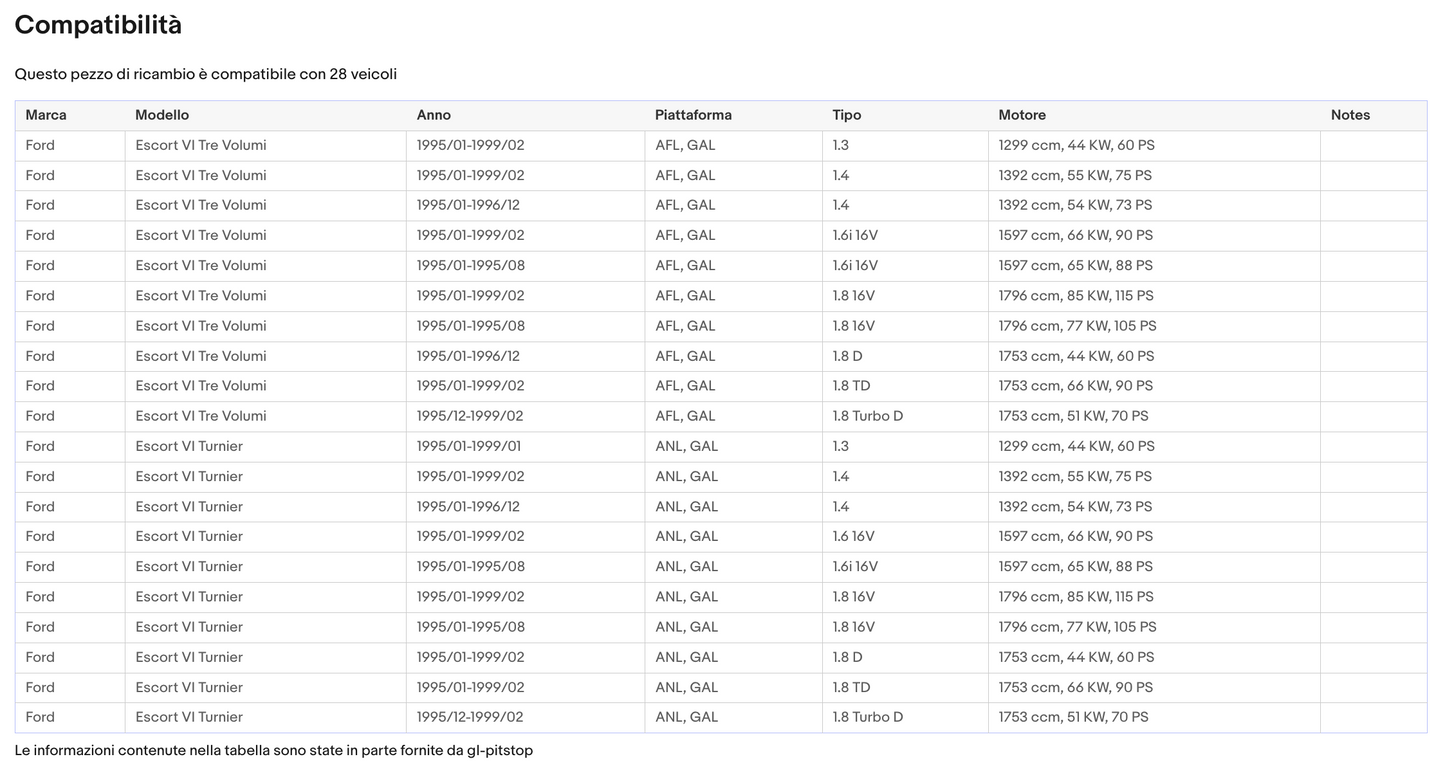Select "1392 ccm, 55 KW, 75 PS" in Turnier row
The width and height of the screenshot is (1445, 777).
[1075, 476]
